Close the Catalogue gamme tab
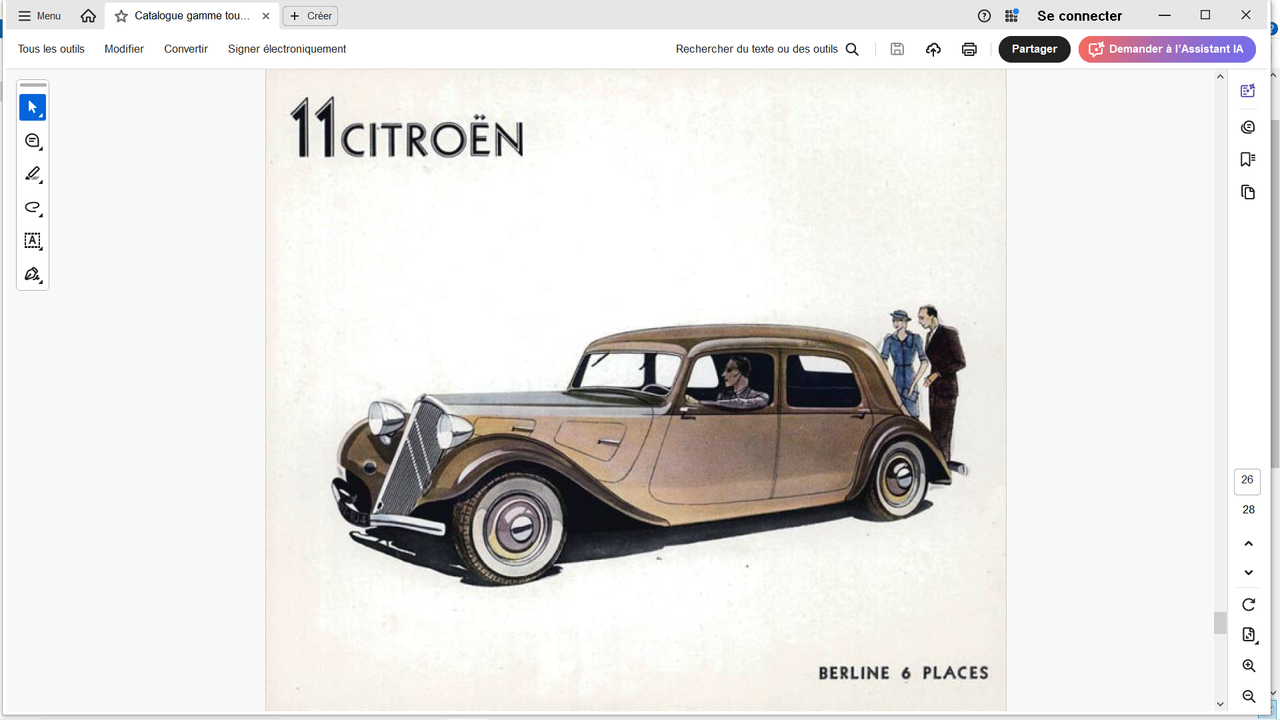This screenshot has height=720, width=1280. point(266,16)
